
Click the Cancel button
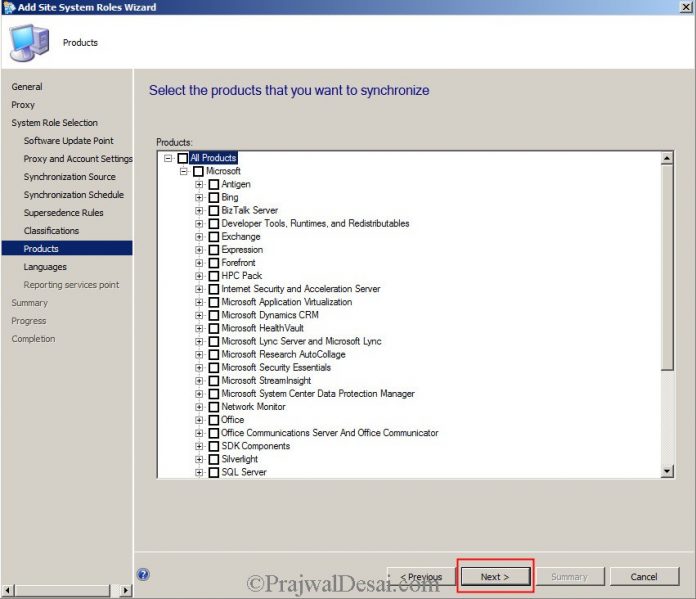[644, 577]
